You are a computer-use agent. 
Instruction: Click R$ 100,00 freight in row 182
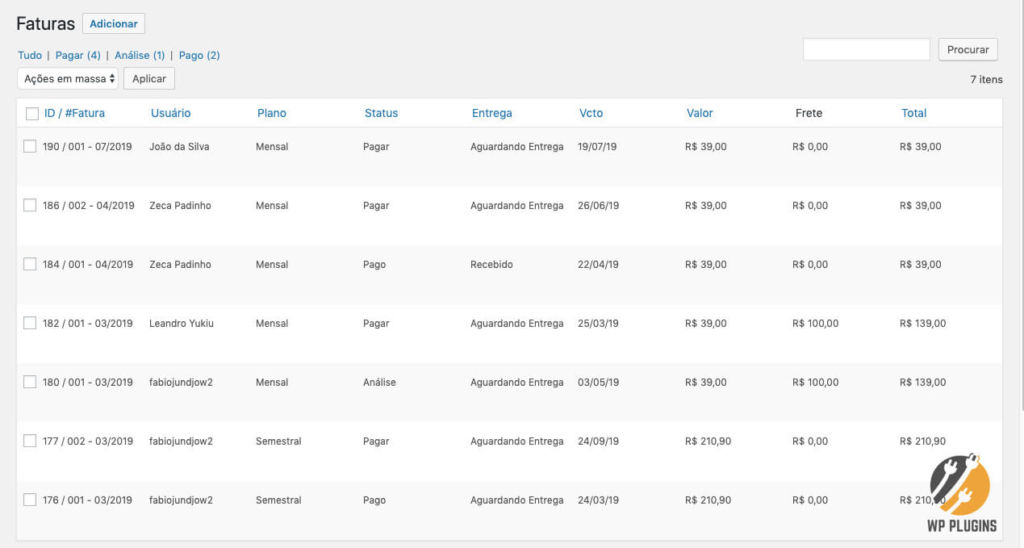click(815, 323)
